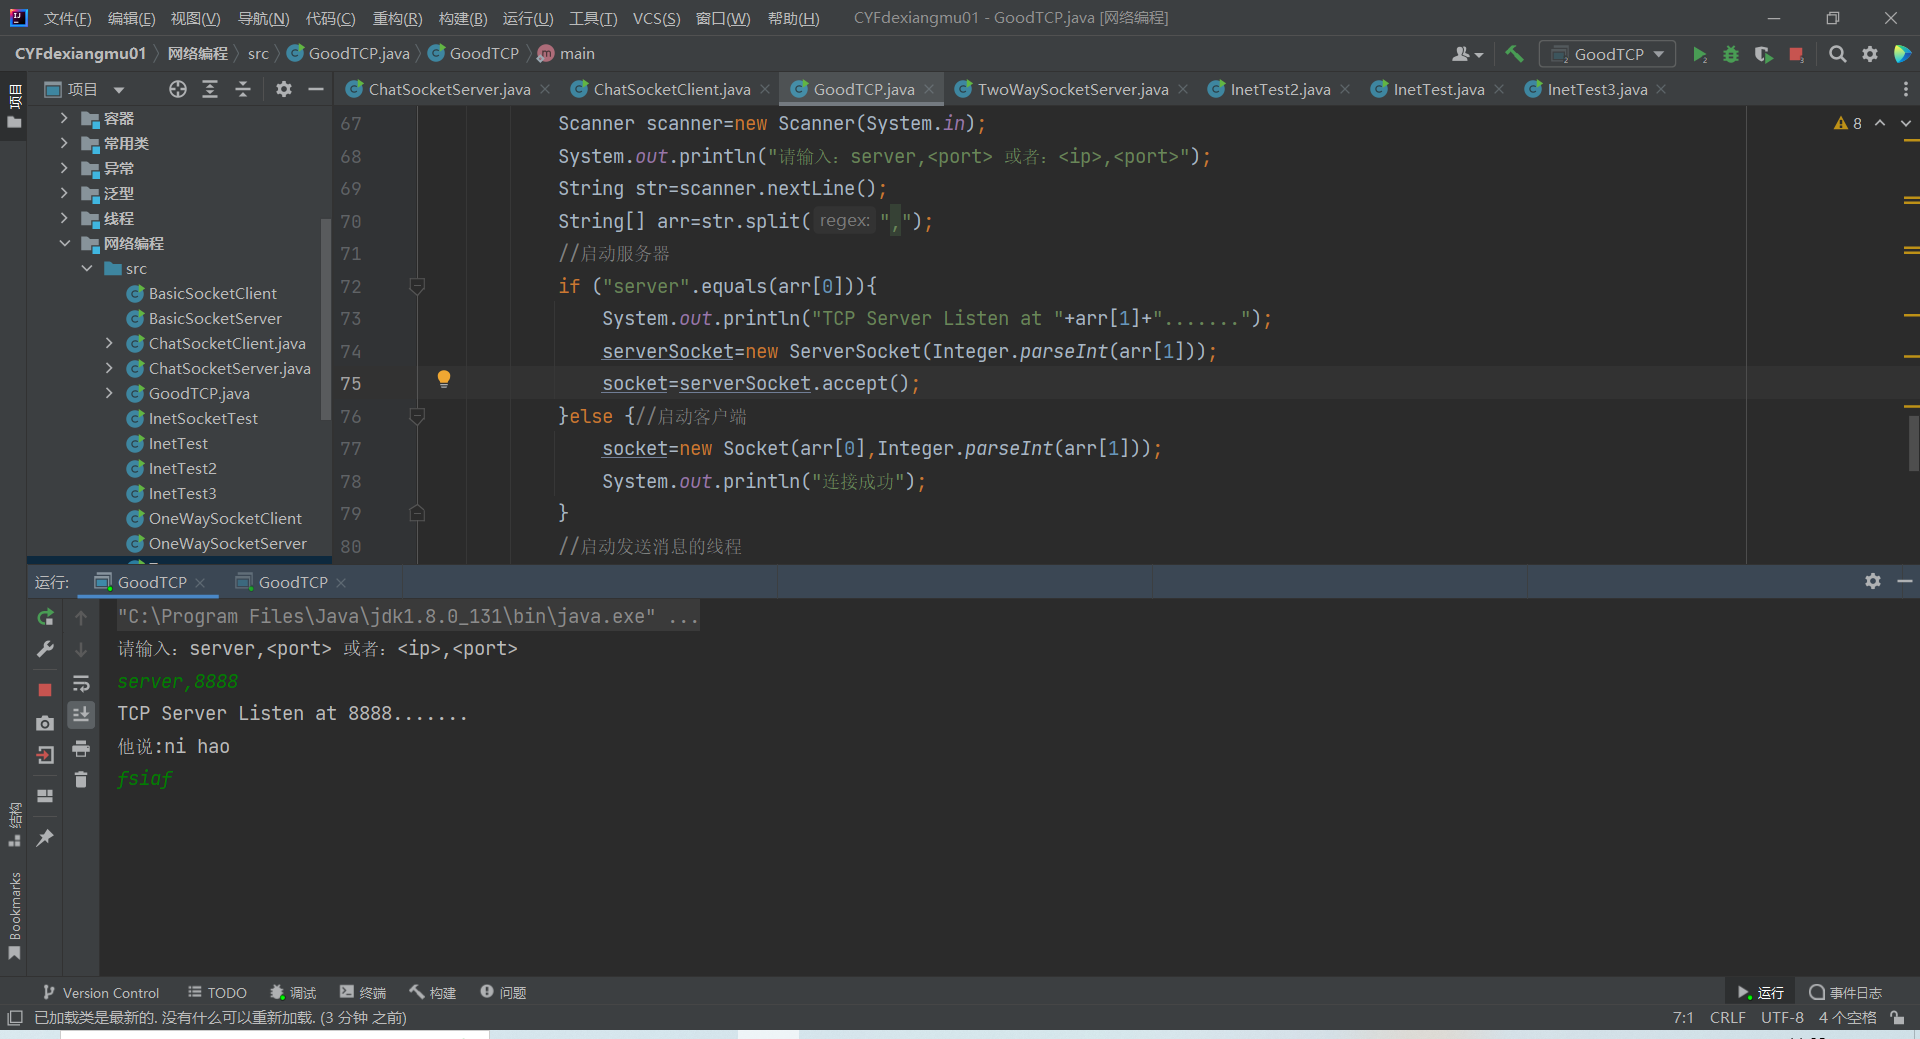Open the Version Control tool window
1920x1039 pixels.
pos(100,992)
